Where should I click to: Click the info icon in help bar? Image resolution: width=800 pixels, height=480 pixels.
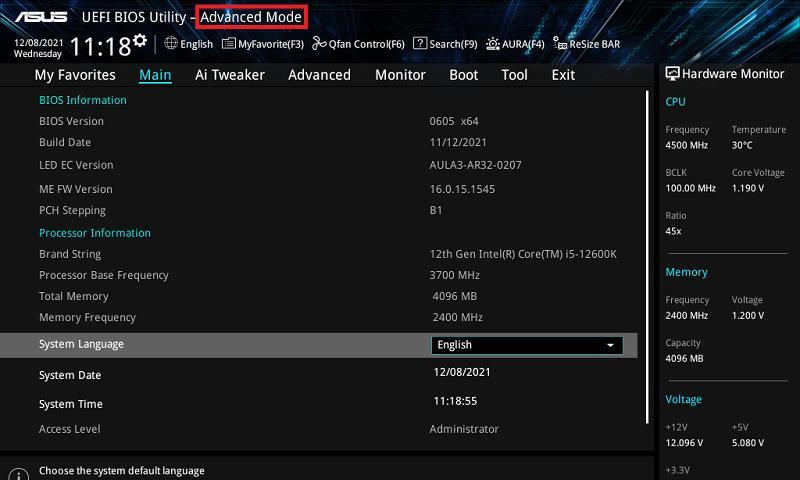point(19,474)
